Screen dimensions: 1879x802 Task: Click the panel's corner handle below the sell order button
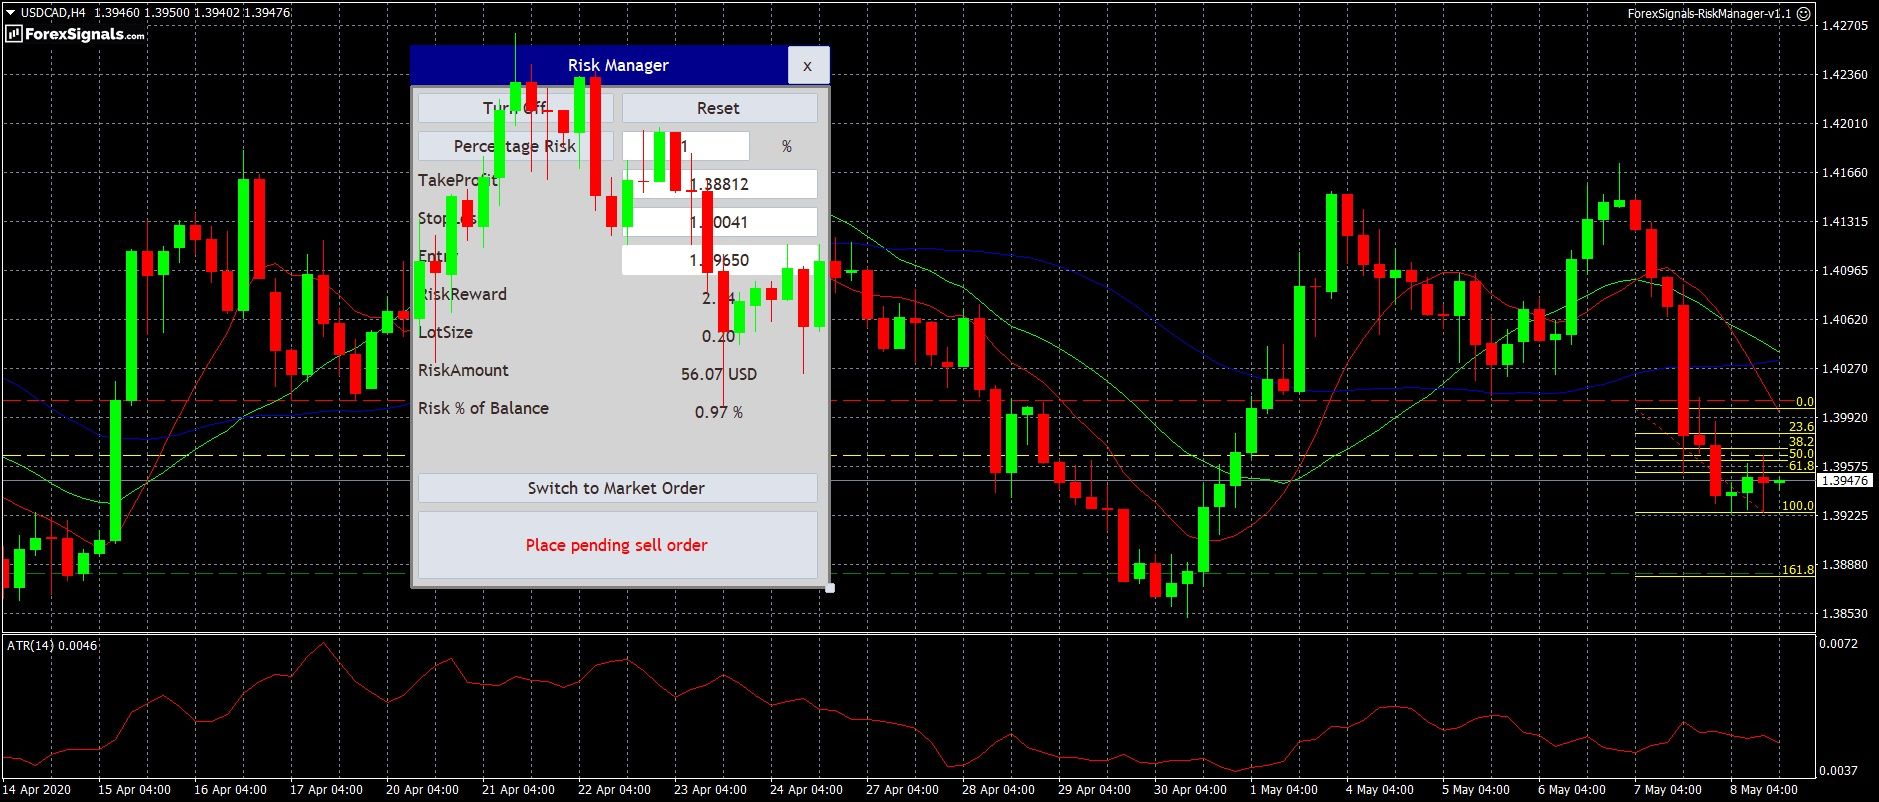coord(830,588)
